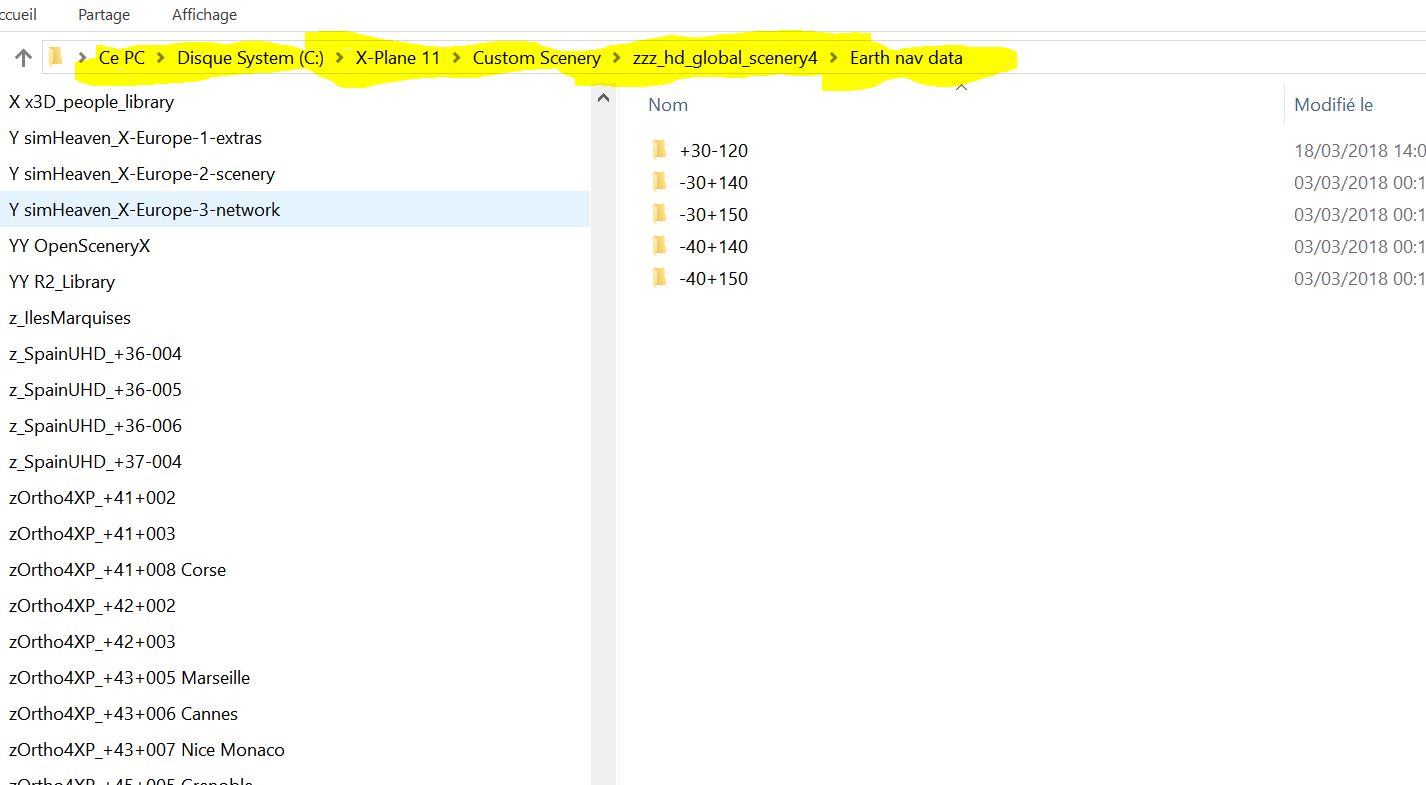Navigate to X-Plane 11 breadcrumb
The height and width of the screenshot is (785, 1426).
pos(398,58)
